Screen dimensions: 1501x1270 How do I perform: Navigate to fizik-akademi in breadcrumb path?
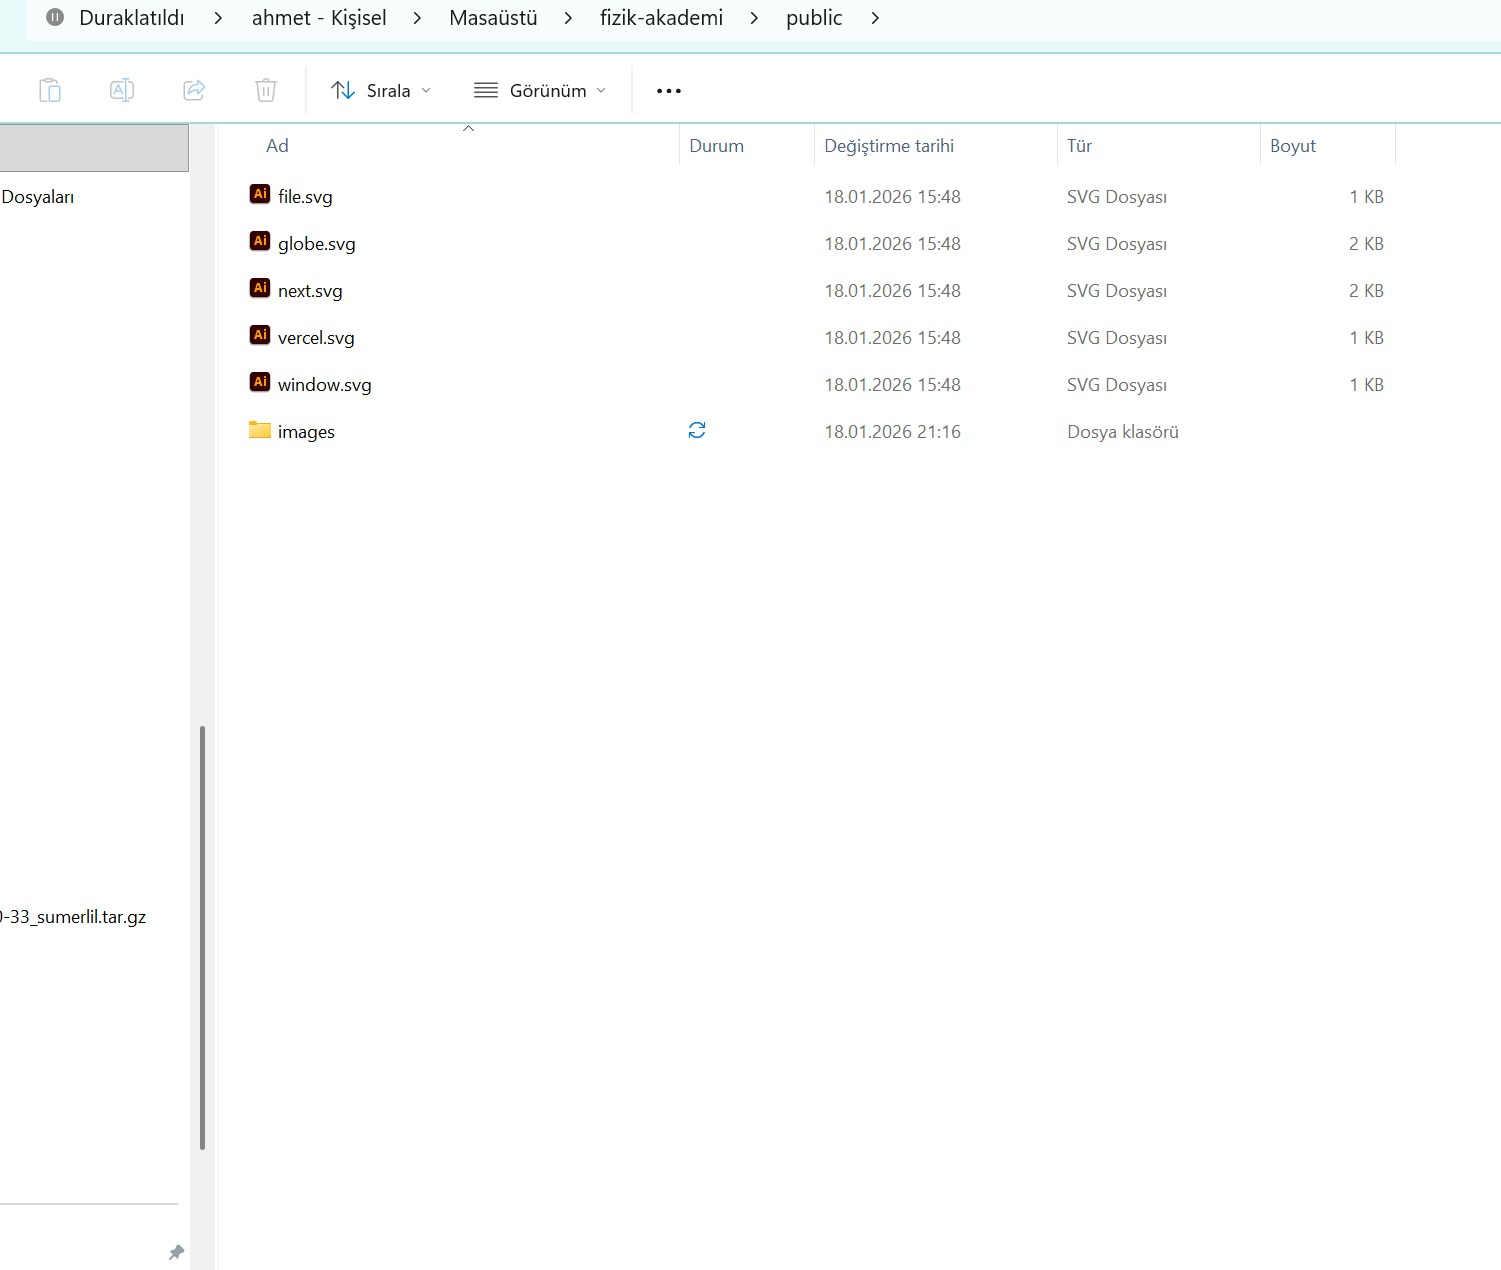pyautogui.click(x=661, y=18)
